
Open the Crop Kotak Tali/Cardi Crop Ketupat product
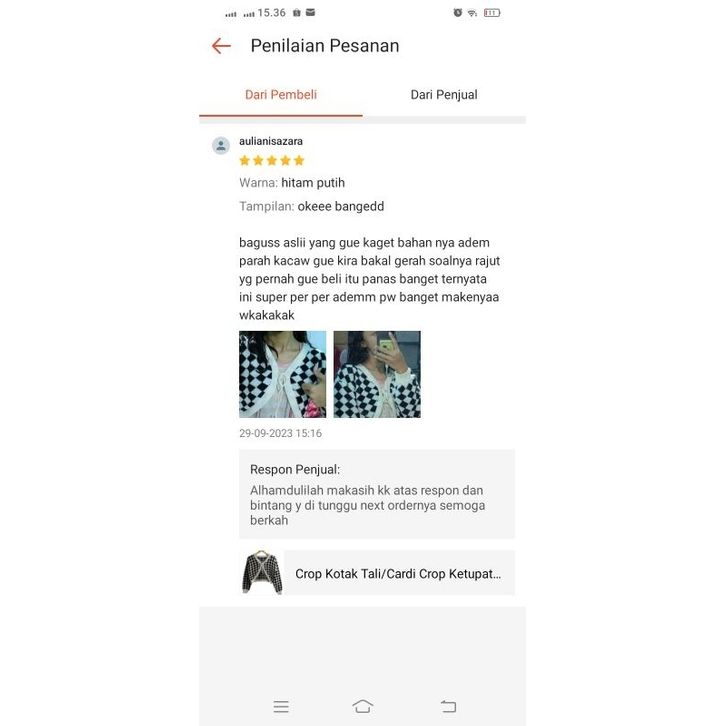[x=398, y=574]
